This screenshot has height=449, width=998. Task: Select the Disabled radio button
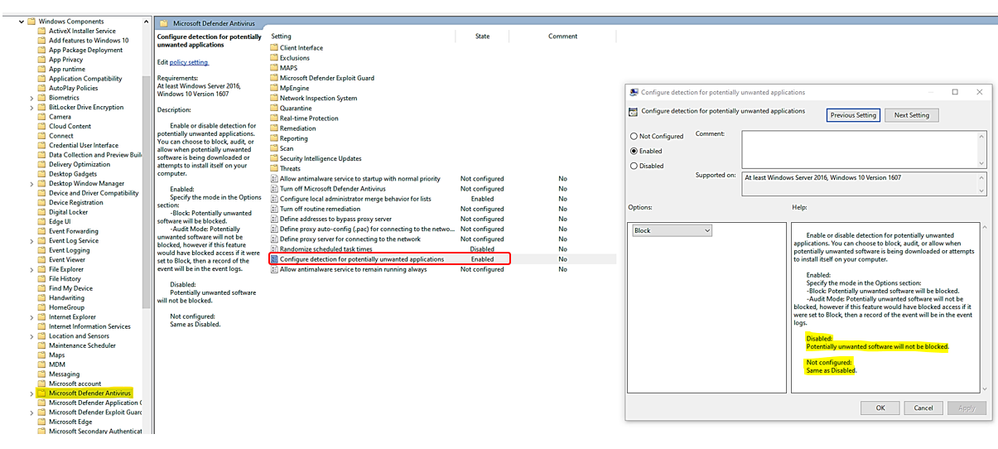click(634, 166)
